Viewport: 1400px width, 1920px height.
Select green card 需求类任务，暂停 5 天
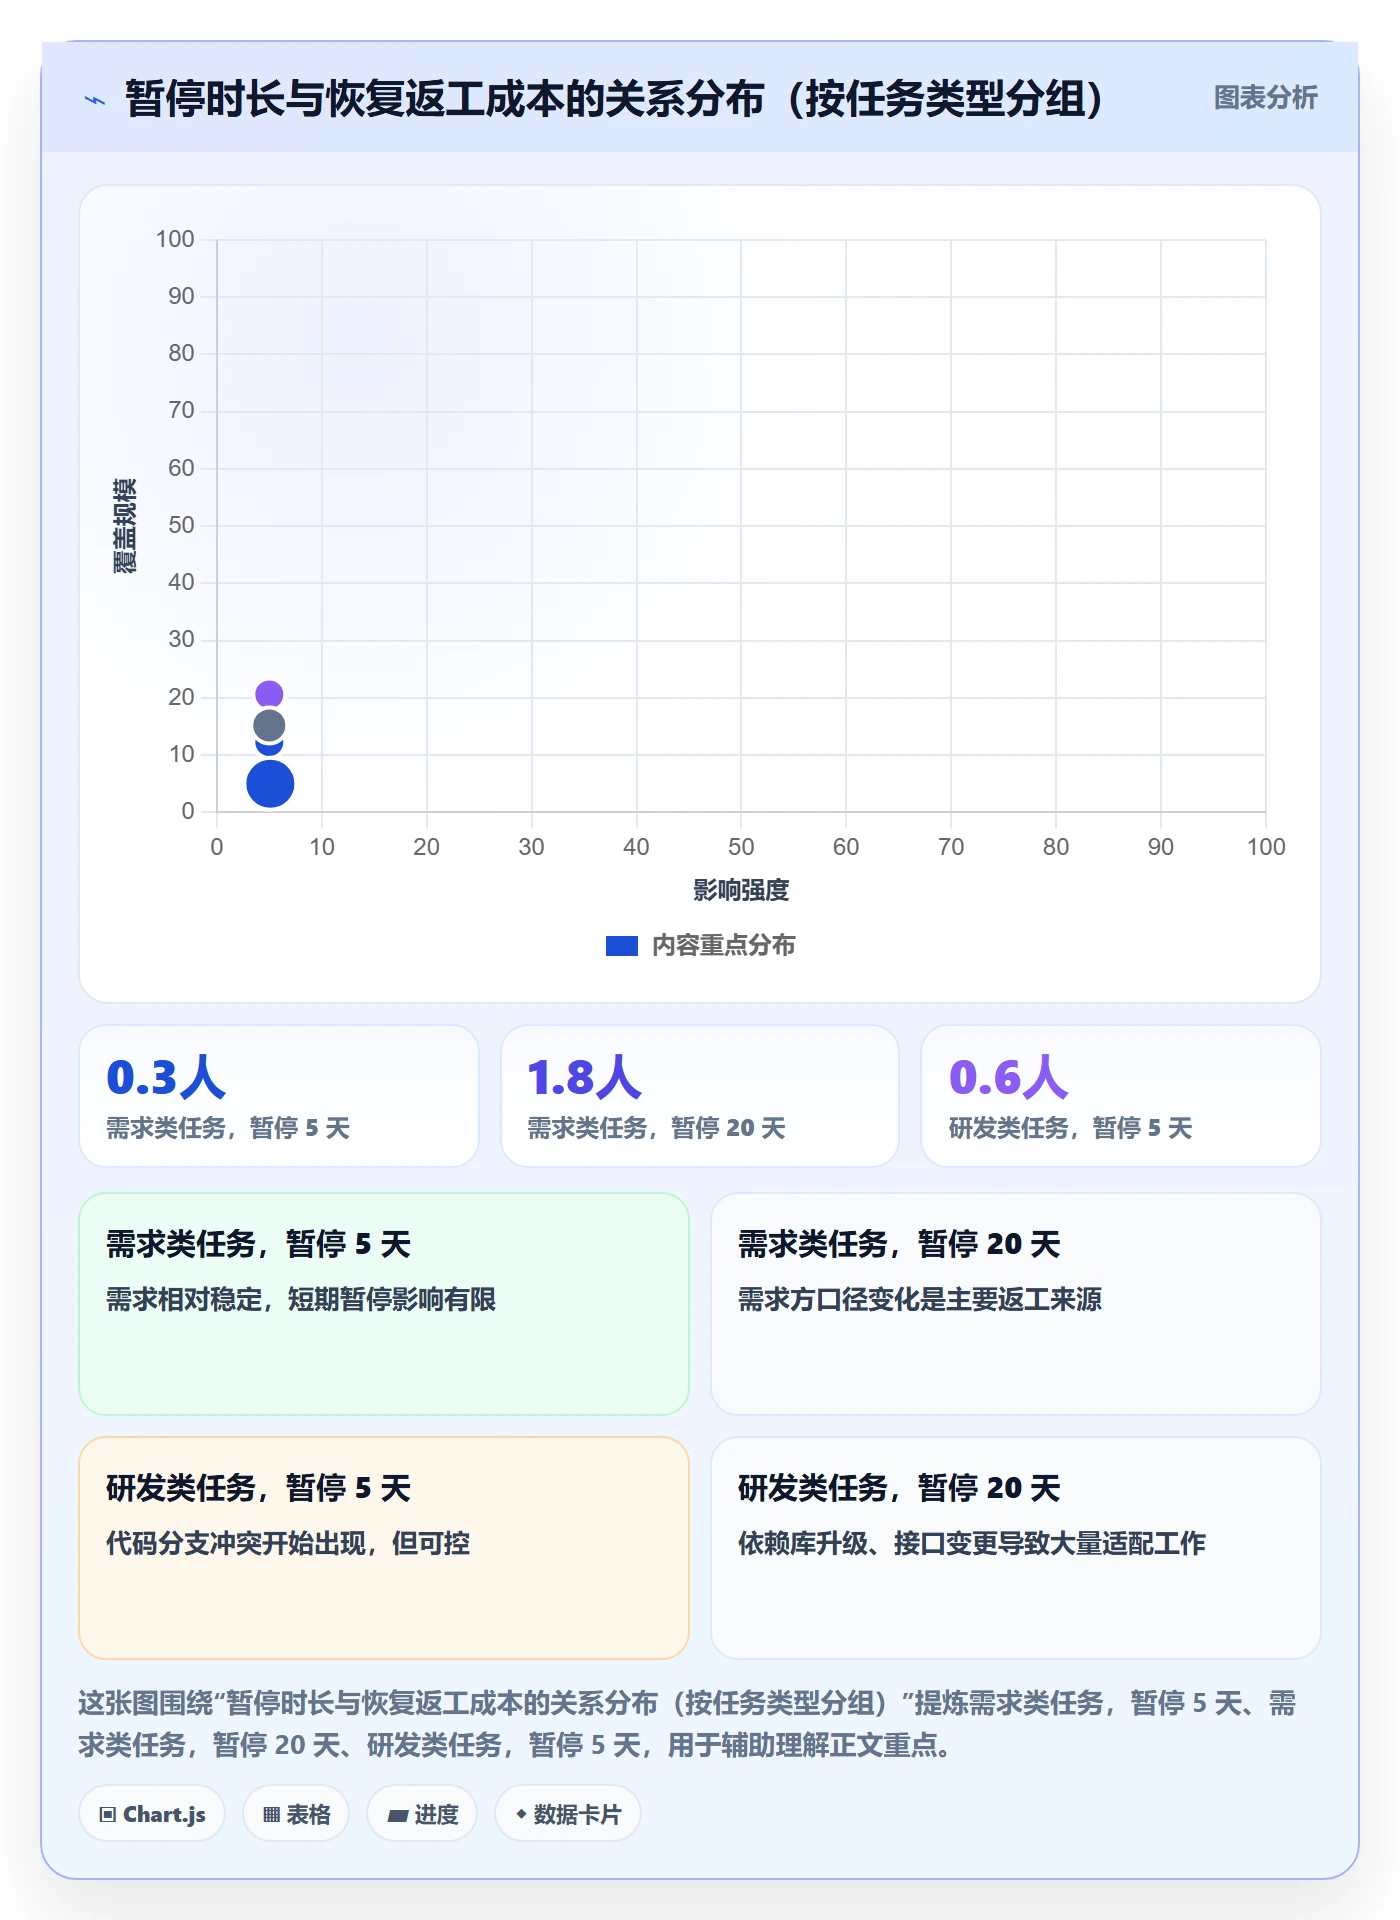(x=384, y=1304)
